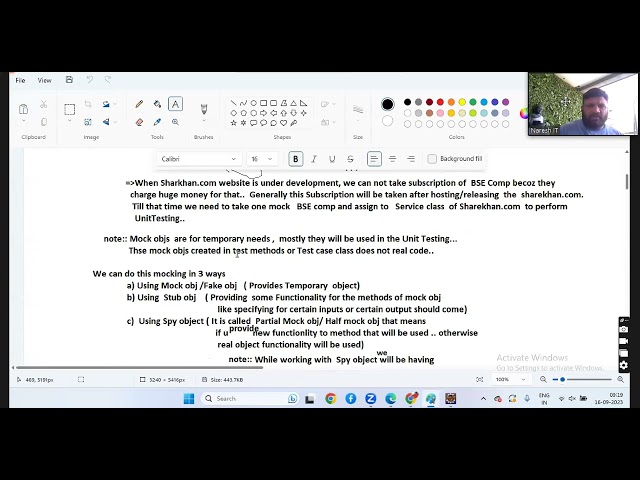
Task: Toggle Italic text formatting
Action: (x=314, y=159)
